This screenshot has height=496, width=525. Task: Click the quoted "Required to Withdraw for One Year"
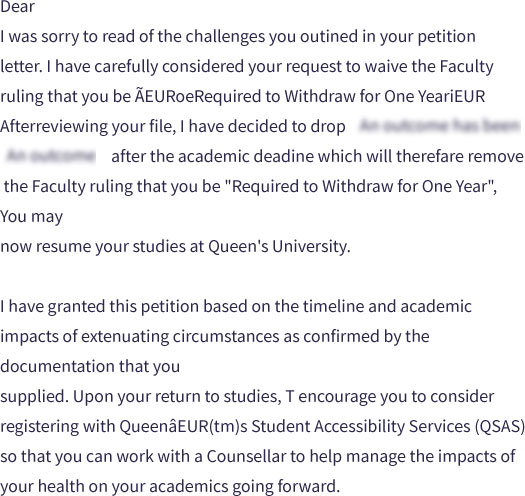coord(357,187)
